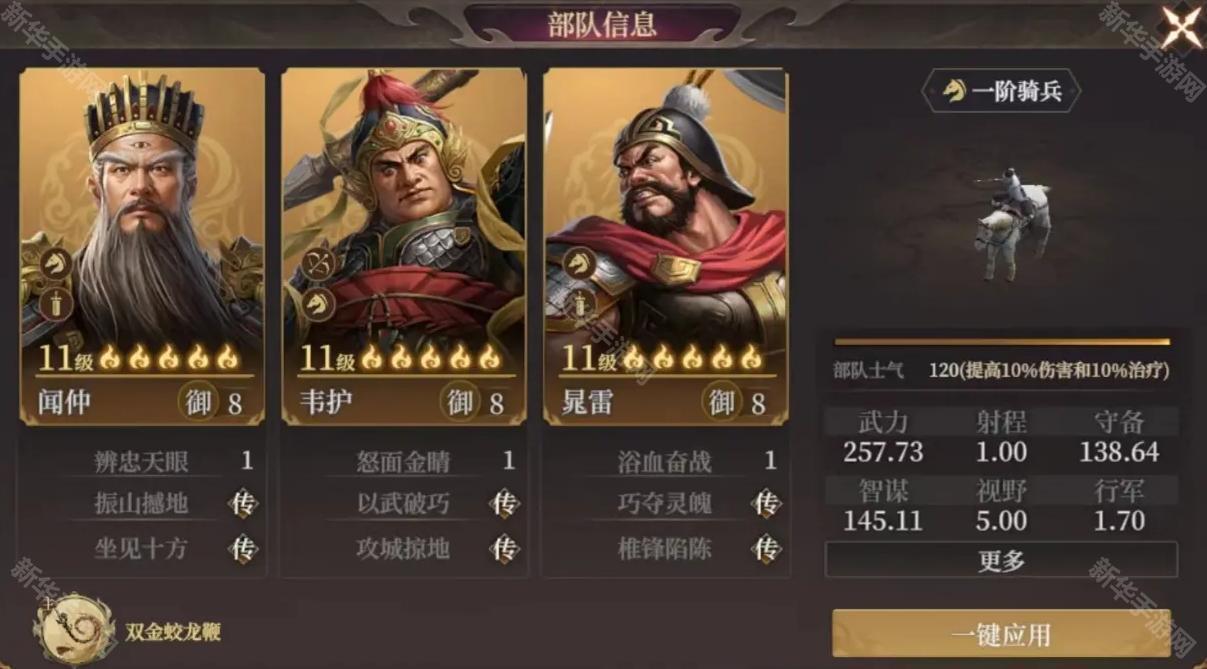
Task: Apply setup with 一键应用 button
Action: click(x=1001, y=634)
